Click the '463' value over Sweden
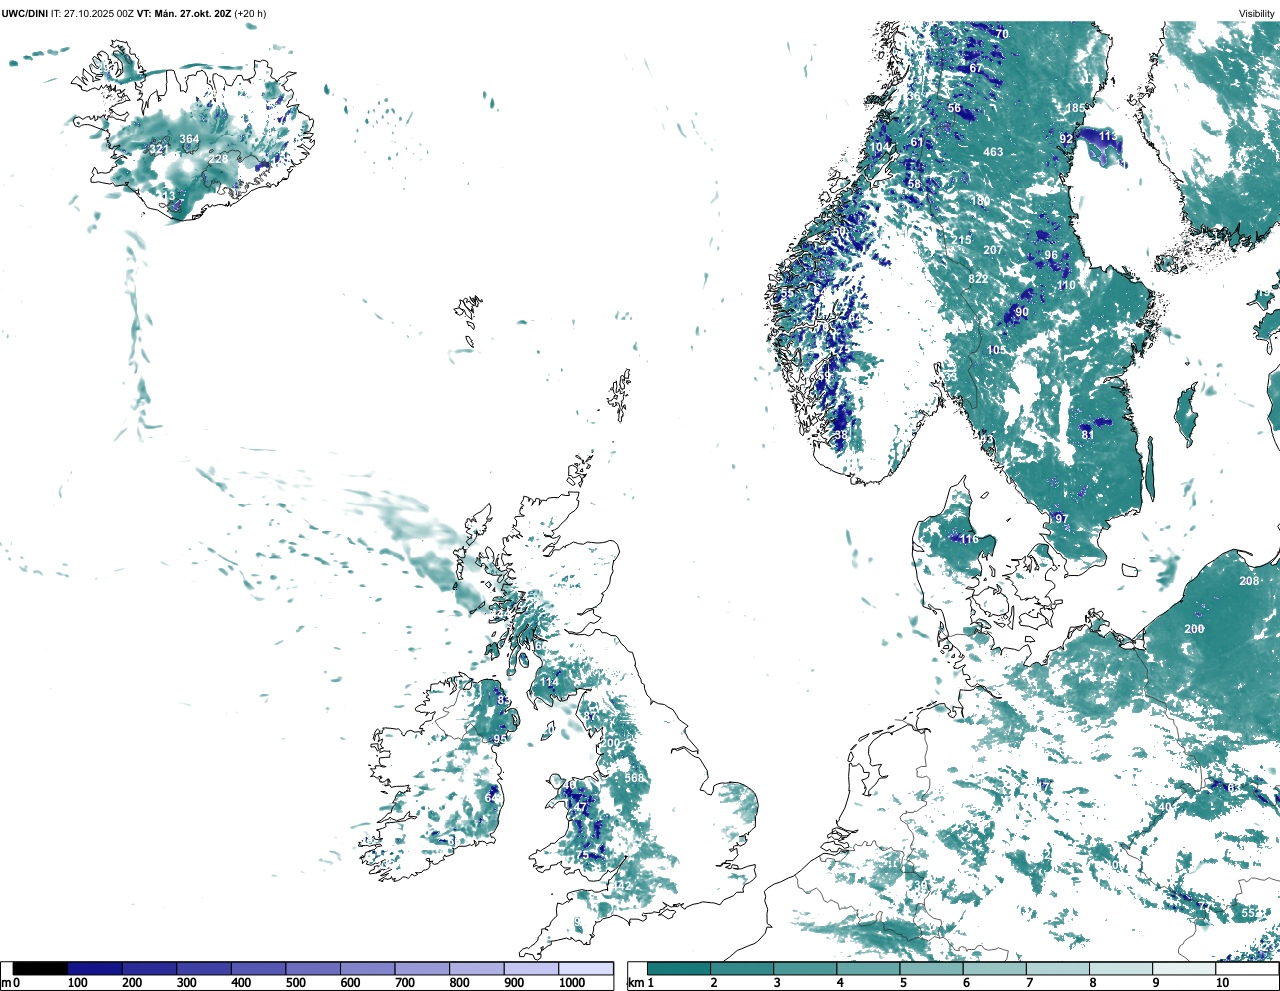The width and height of the screenshot is (1280, 991). click(993, 152)
